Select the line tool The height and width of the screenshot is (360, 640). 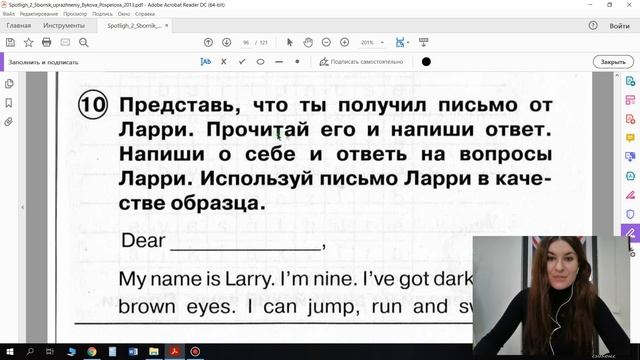[x=279, y=62]
